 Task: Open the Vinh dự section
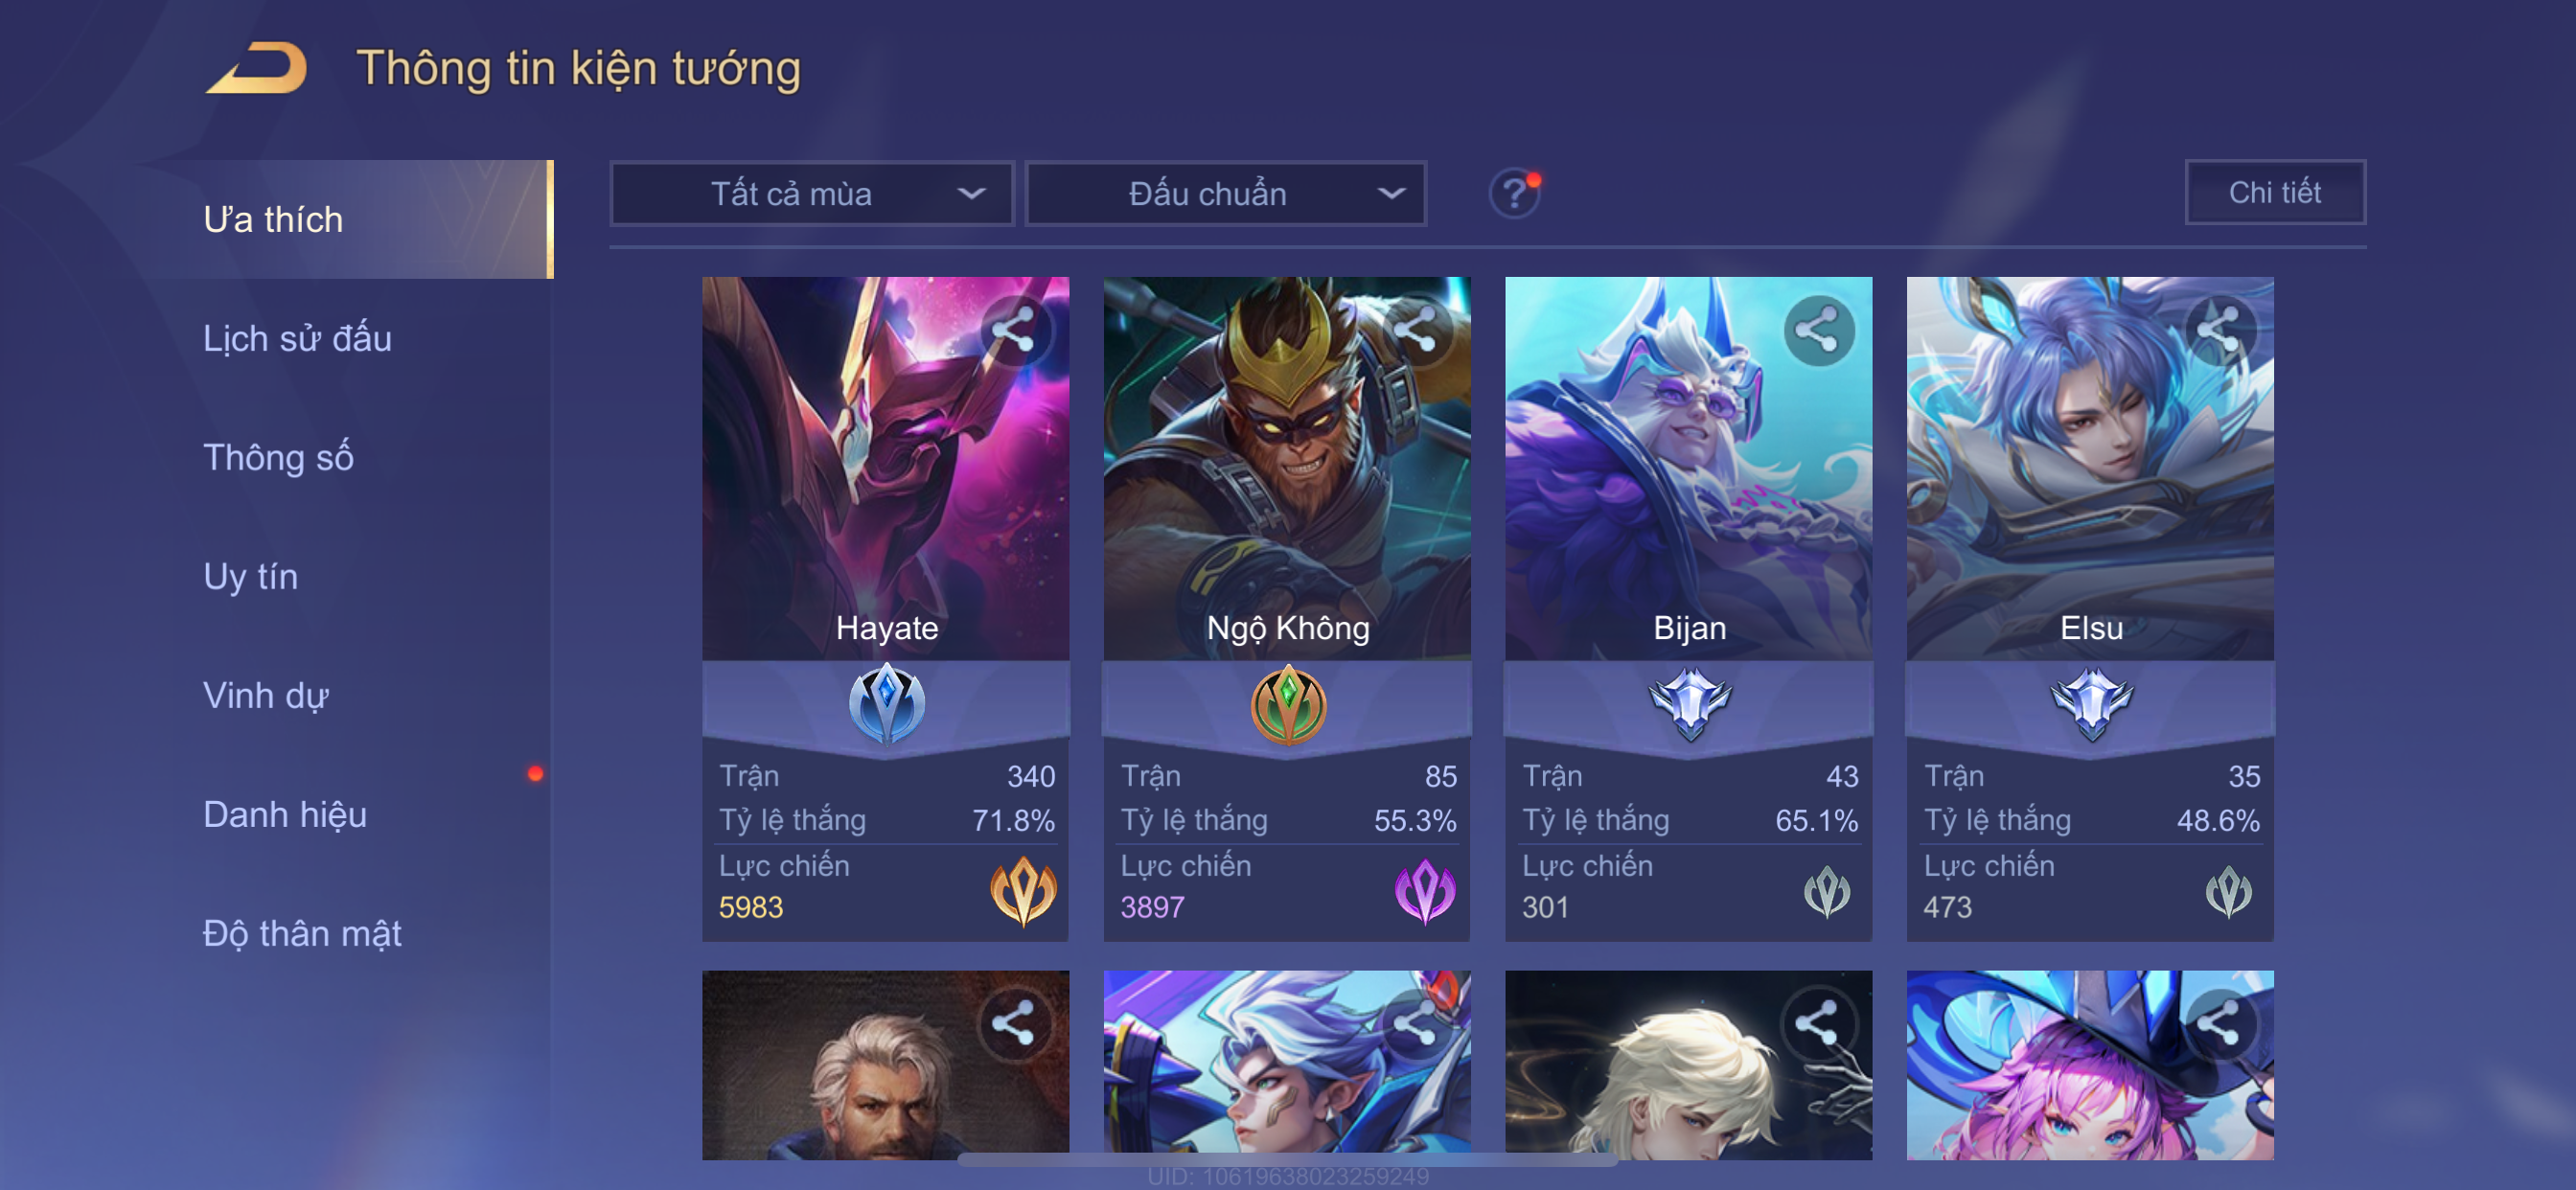tap(266, 695)
